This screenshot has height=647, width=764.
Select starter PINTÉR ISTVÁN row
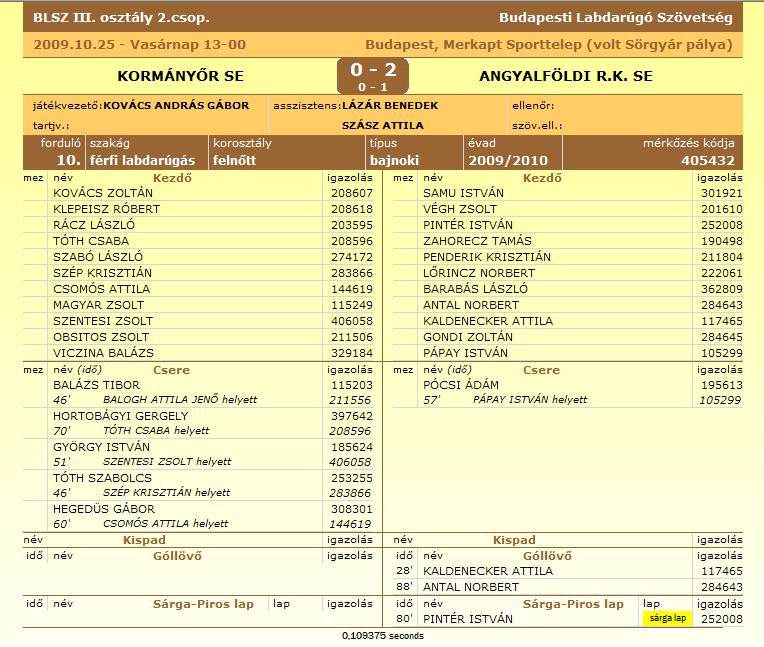coord(568,225)
